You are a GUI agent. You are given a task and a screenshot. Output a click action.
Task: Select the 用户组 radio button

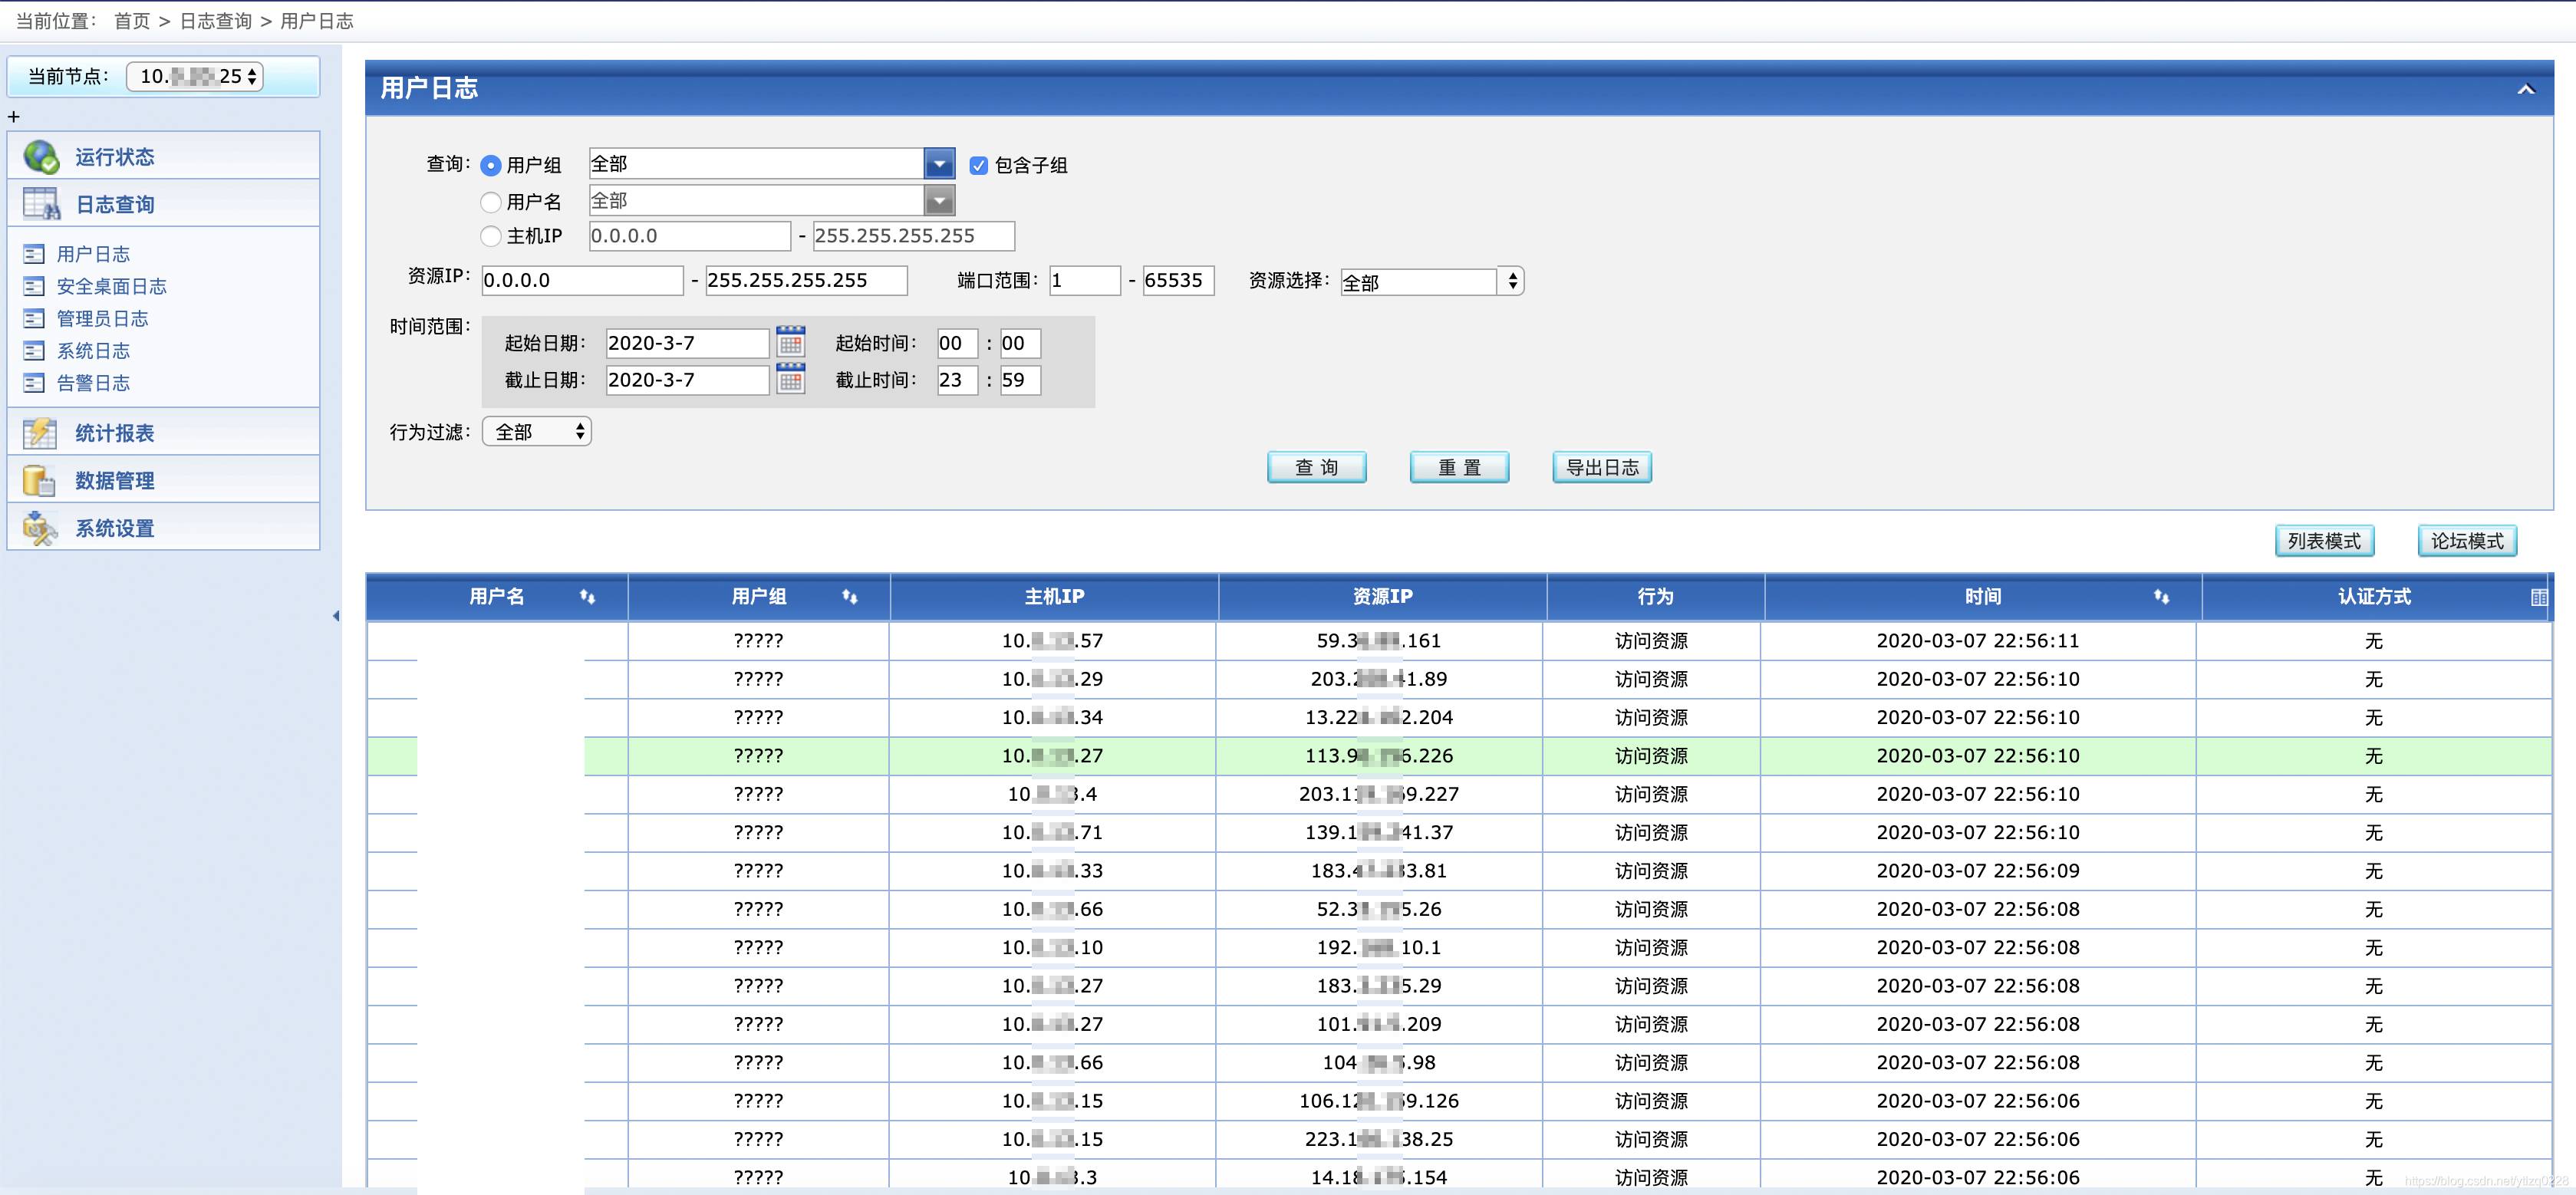point(490,165)
